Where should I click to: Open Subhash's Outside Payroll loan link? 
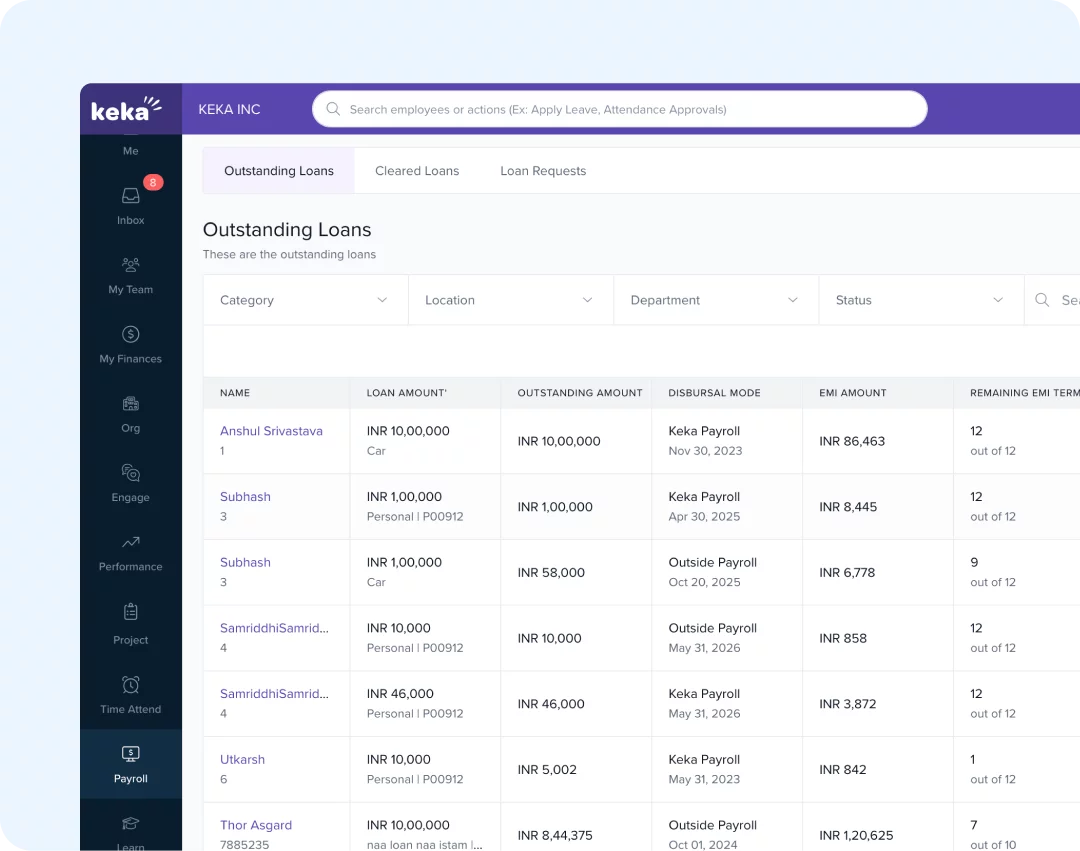[245, 563]
